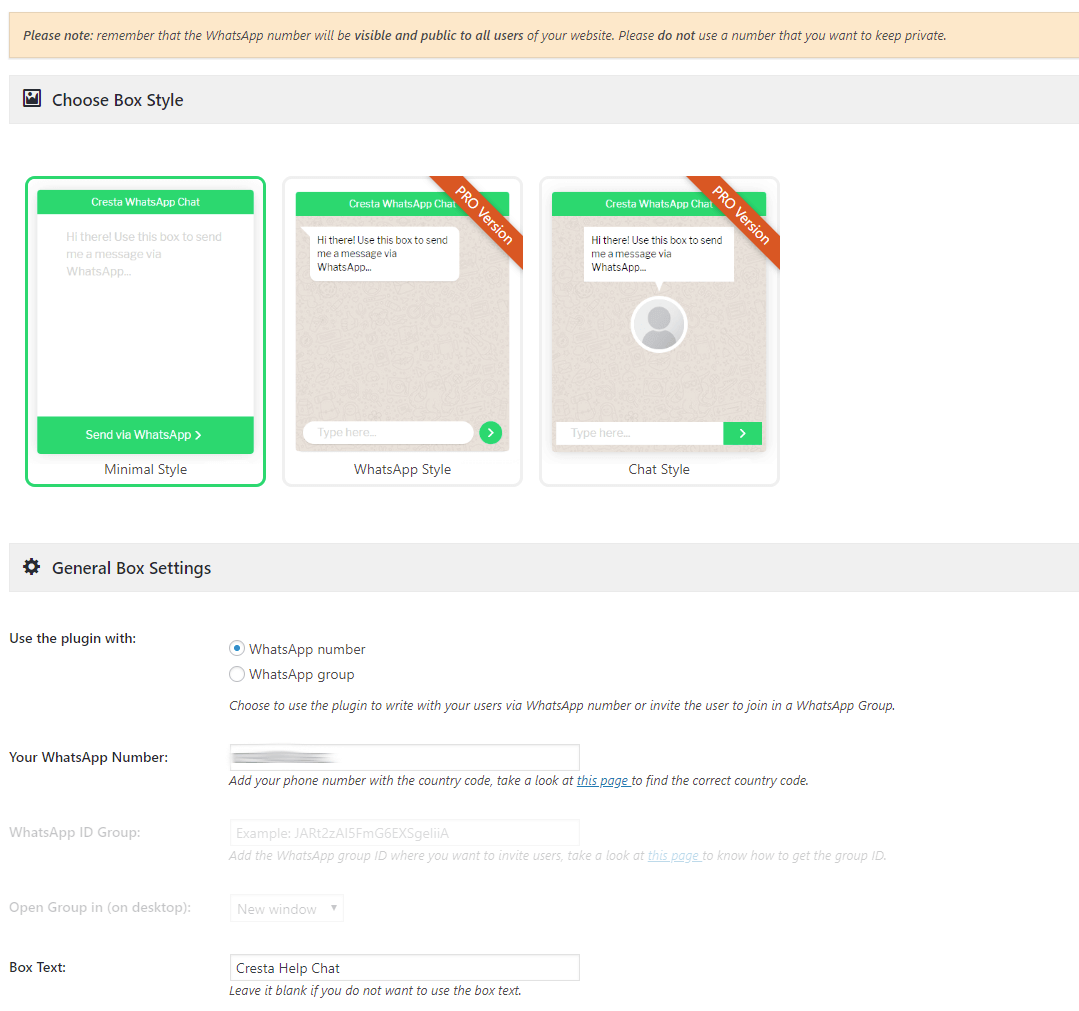Click the 'Your WhatsApp Number:' label

click(x=88, y=757)
